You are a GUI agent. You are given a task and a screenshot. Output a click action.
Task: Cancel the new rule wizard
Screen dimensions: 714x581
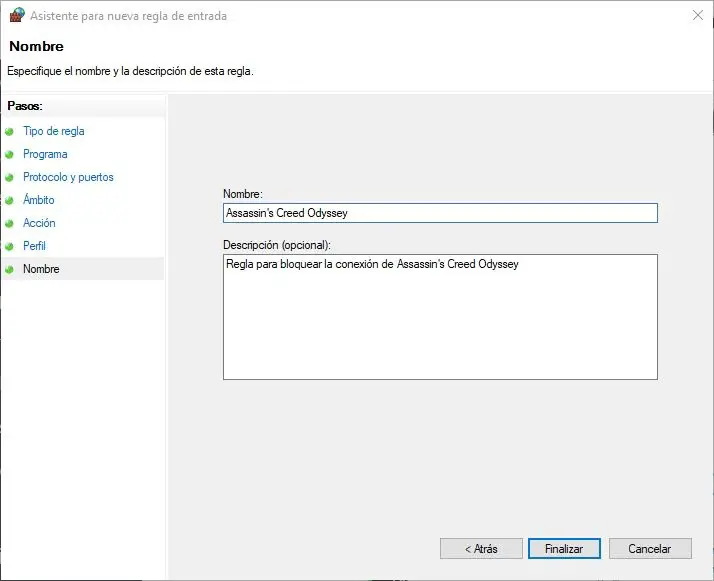pyautogui.click(x=649, y=549)
